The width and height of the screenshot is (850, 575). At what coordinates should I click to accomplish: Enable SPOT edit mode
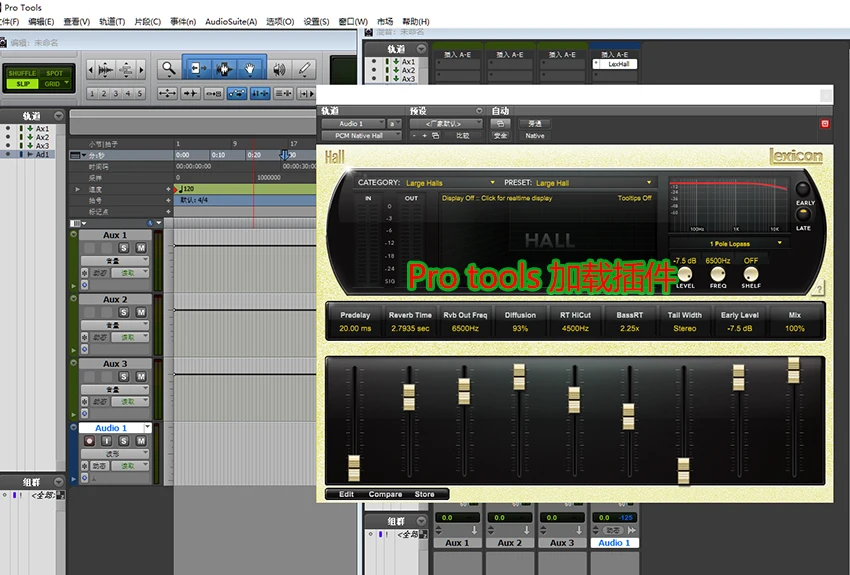click(54, 73)
